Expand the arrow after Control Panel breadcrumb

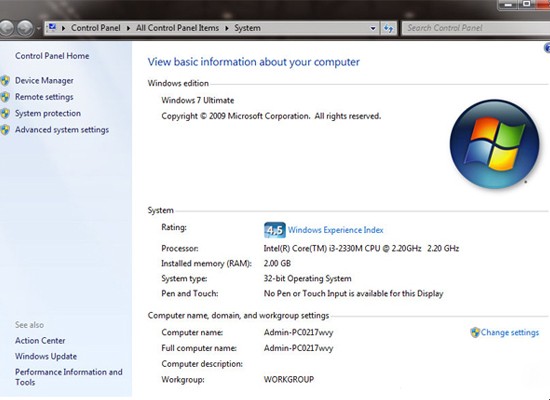tap(128, 28)
